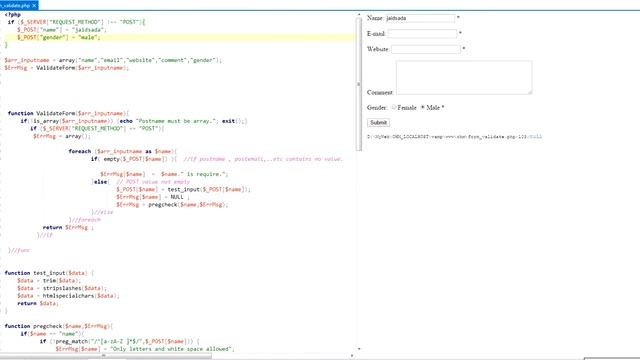Click the "function test_input" declaration line
The height and width of the screenshot is (360, 640).
(x=49, y=273)
